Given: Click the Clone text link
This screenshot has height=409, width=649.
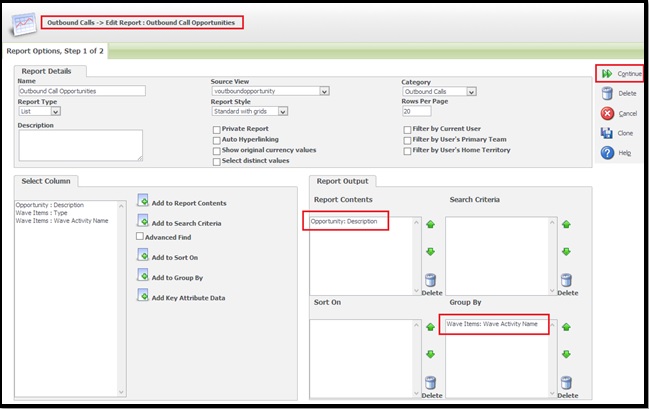Looking at the screenshot, I should tap(625, 133).
